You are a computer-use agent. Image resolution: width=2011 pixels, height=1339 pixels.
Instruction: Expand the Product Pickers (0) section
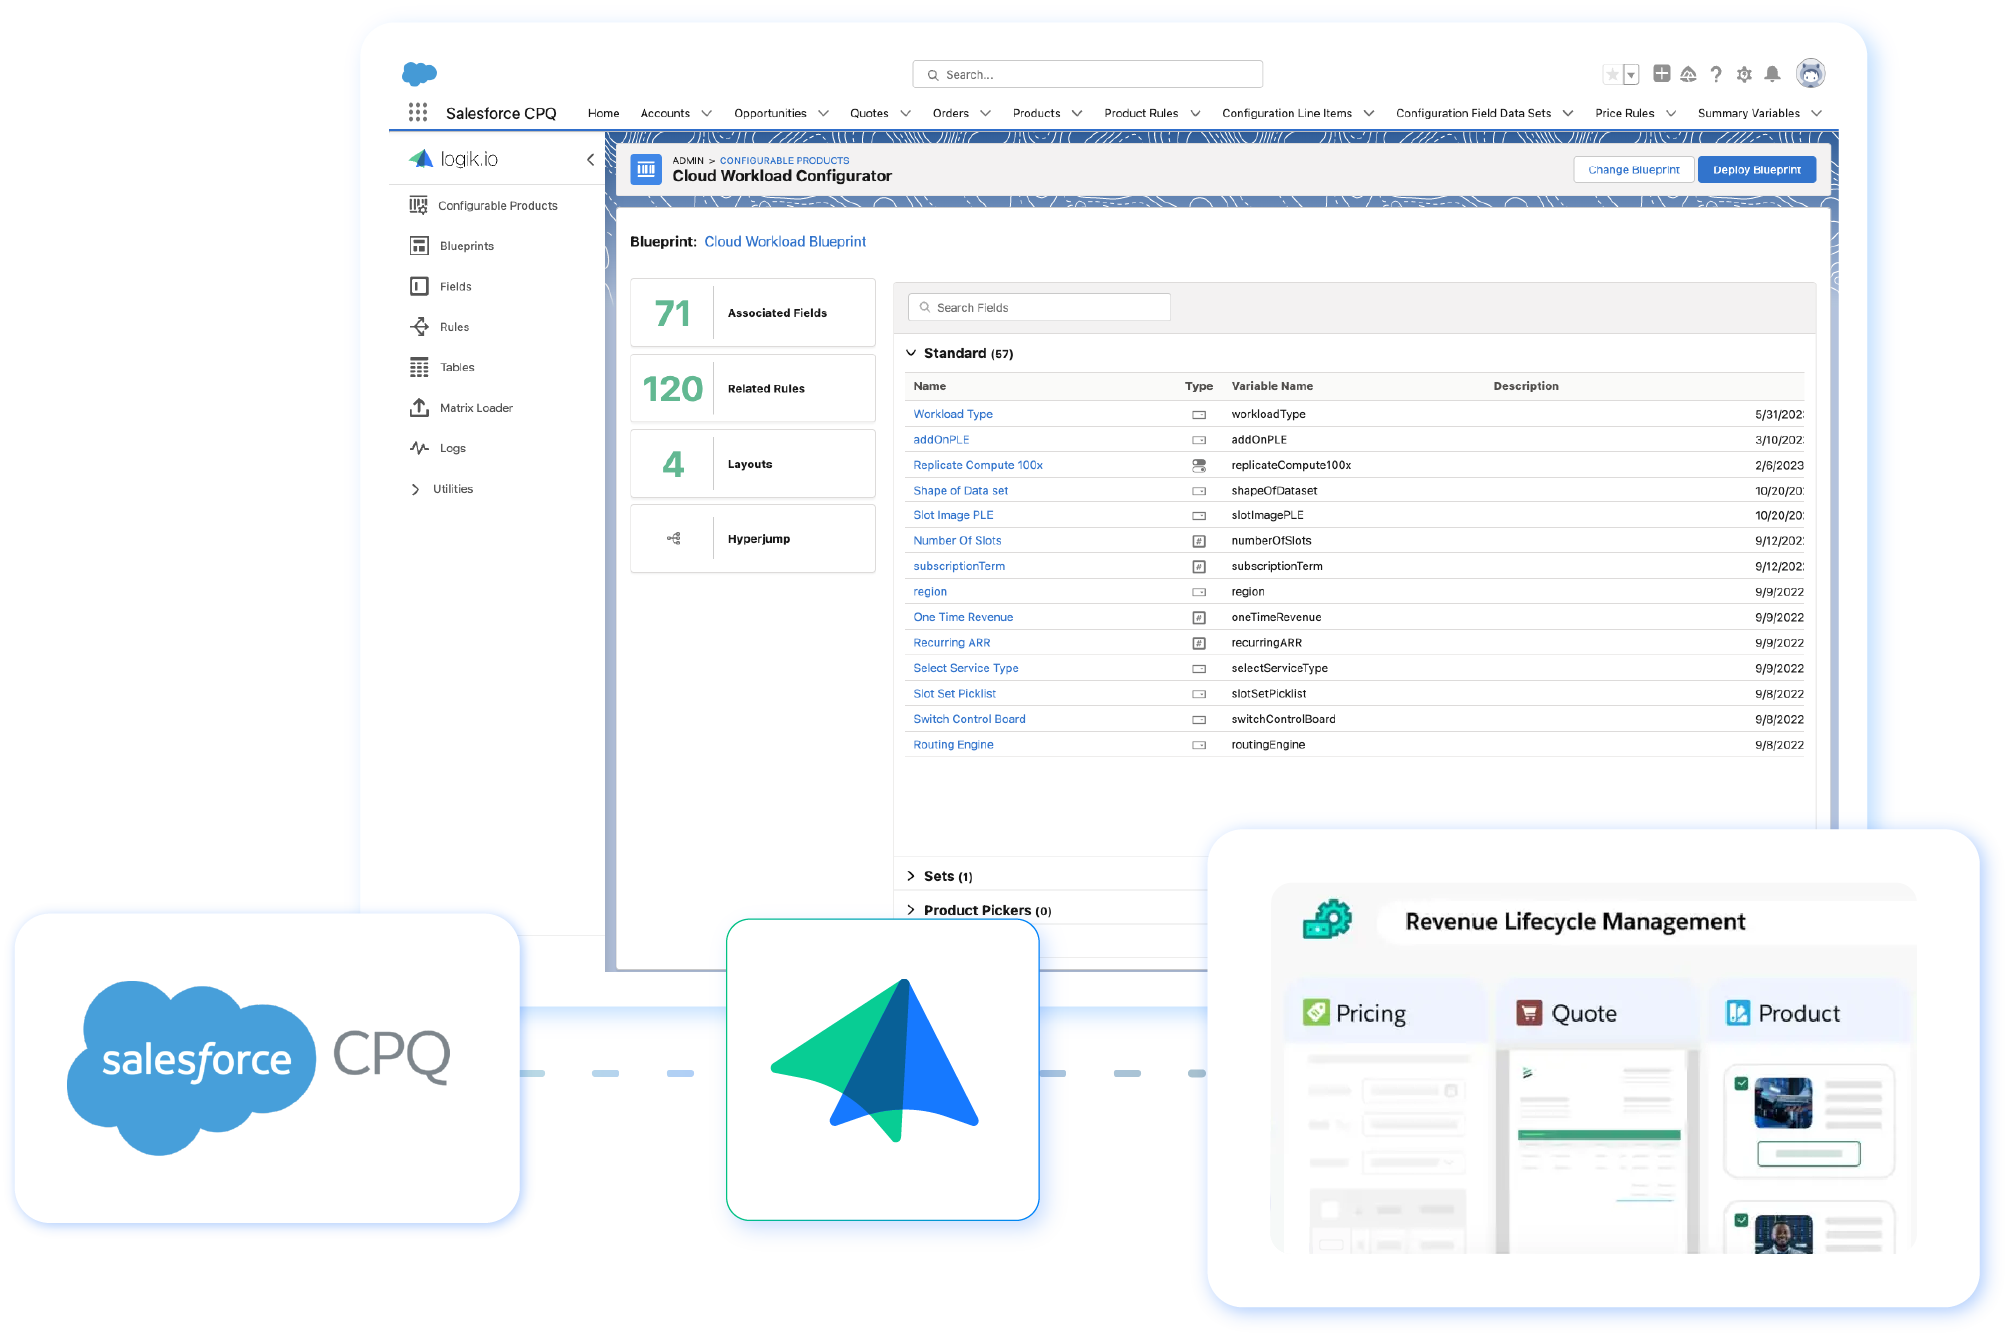[x=911, y=910]
